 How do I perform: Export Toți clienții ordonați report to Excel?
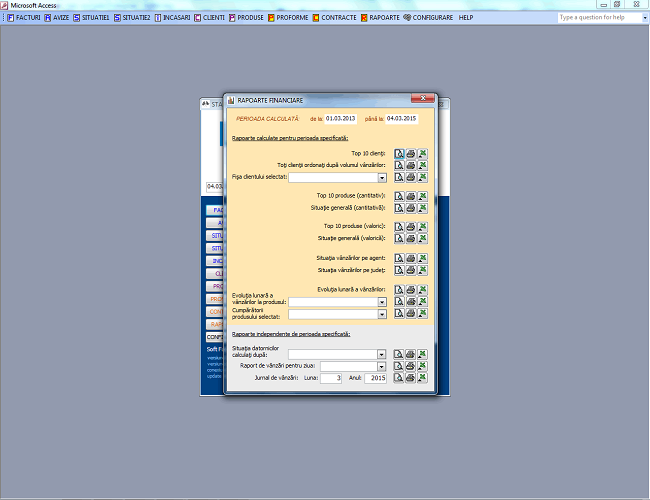click(x=422, y=165)
